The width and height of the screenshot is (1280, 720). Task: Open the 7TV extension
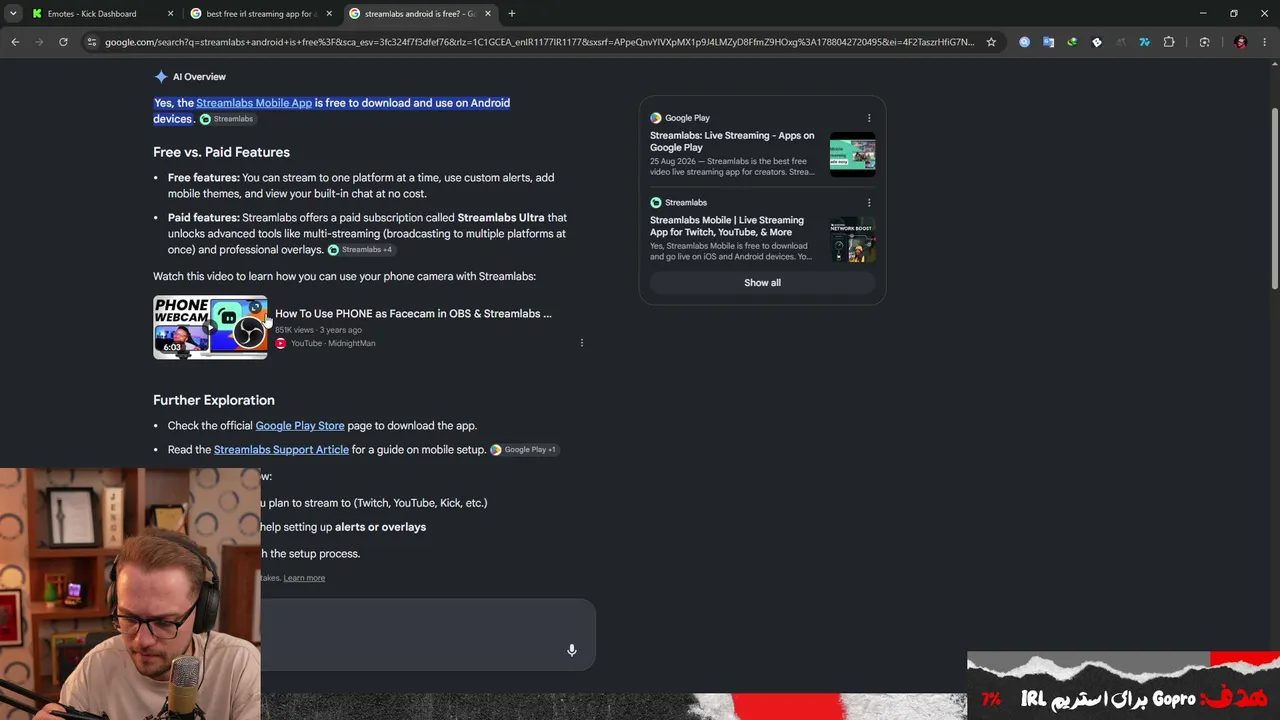(x=1144, y=42)
